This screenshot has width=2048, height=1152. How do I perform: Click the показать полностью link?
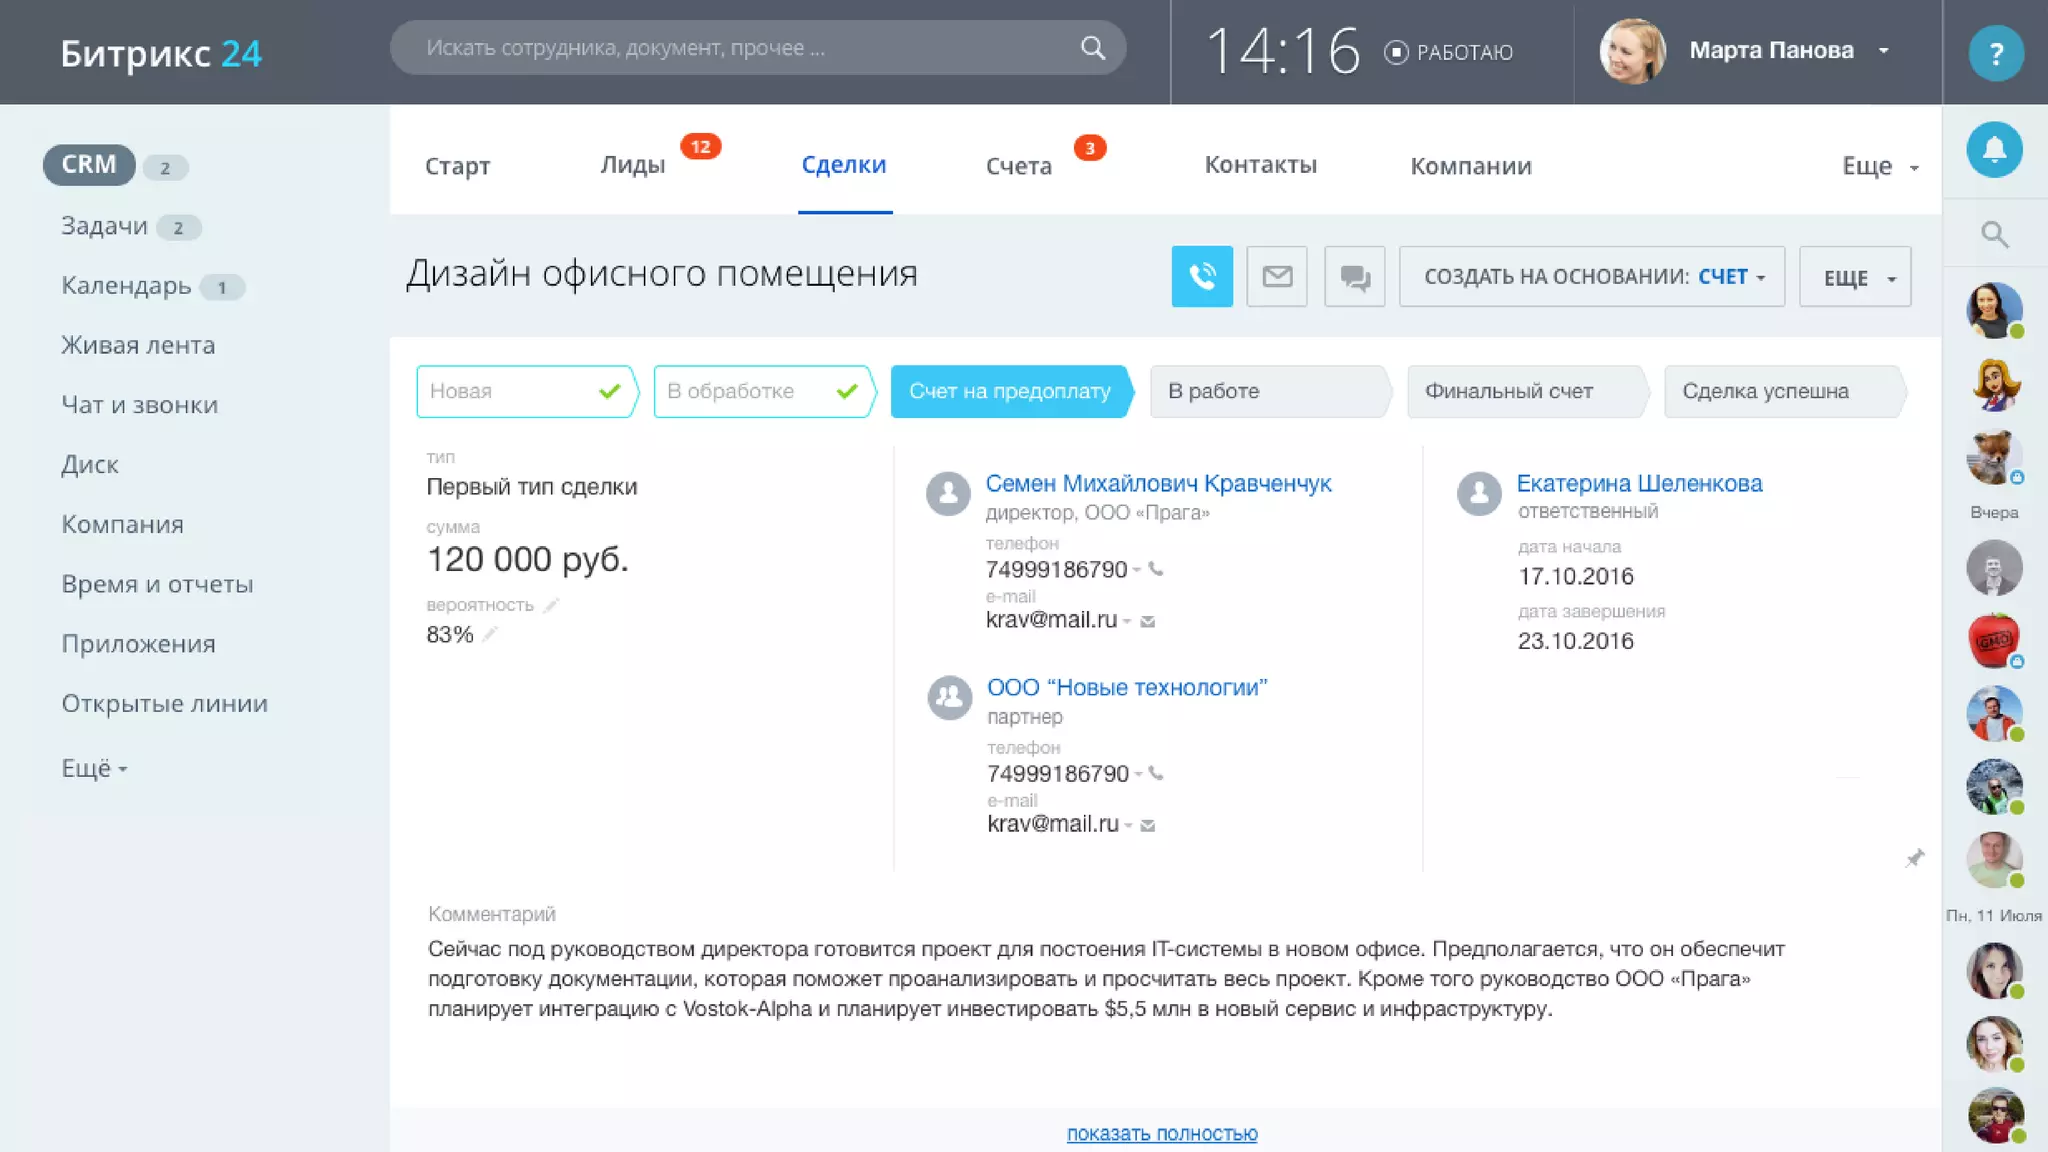(x=1161, y=1133)
